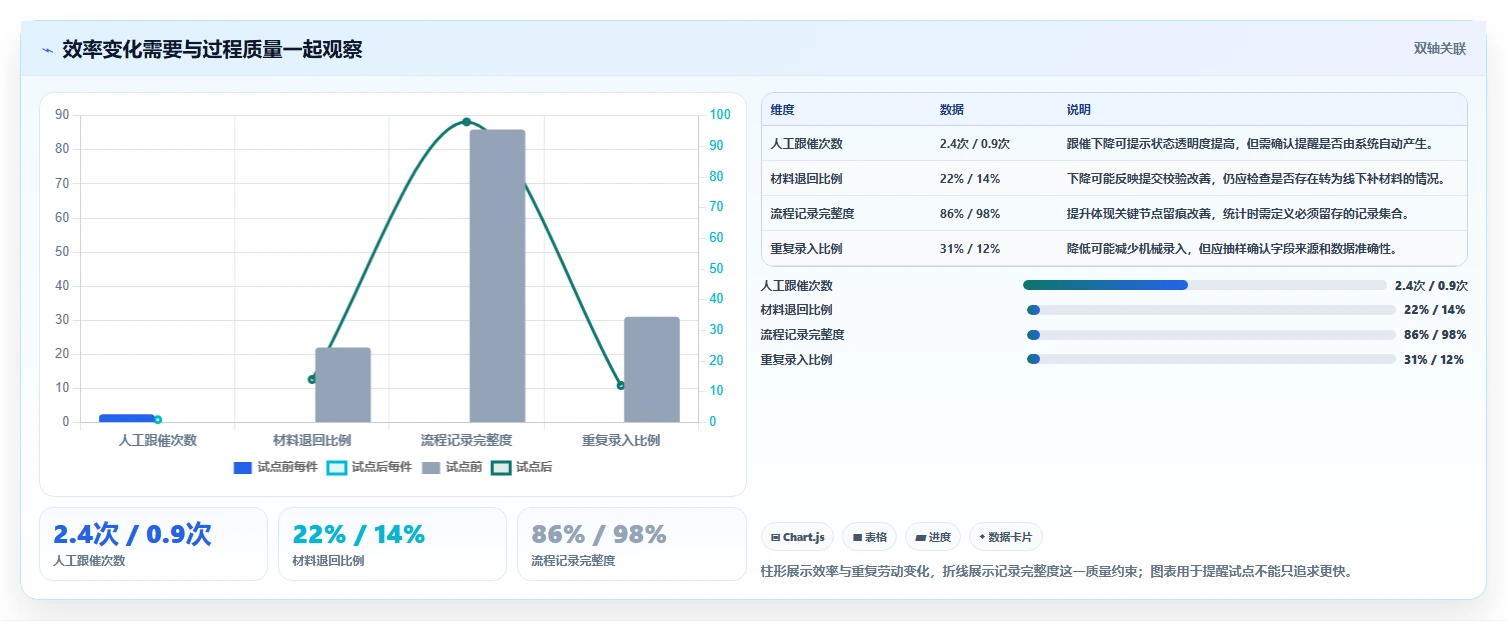Click description starting with 提升体现关键节点
Image resolution: width=1507 pixels, height=621 pixels.
1239,214
